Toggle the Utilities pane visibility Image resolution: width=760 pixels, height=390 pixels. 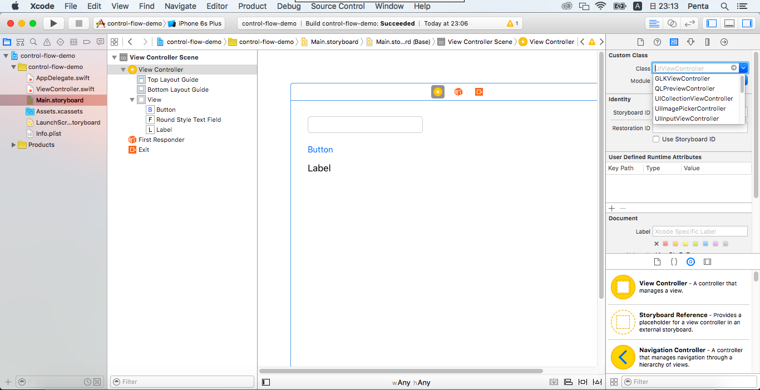746,23
